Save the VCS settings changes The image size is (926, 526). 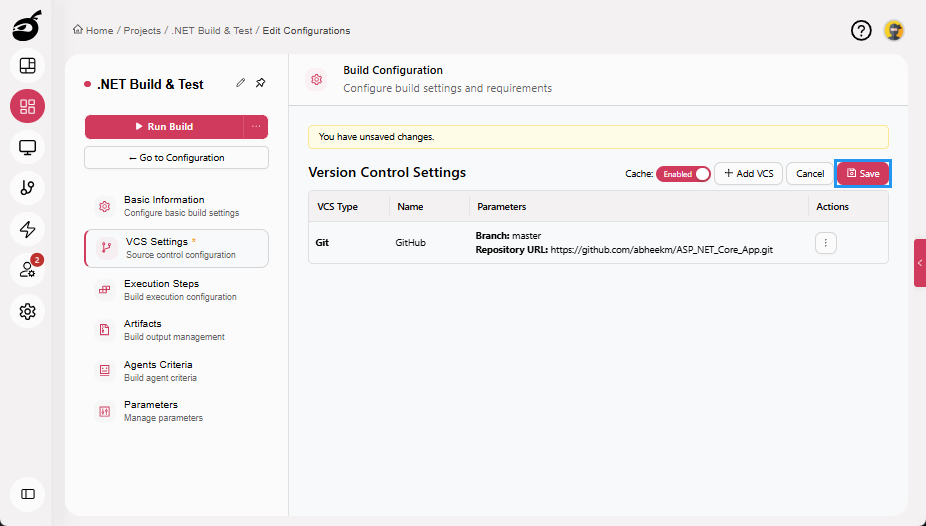click(863, 174)
